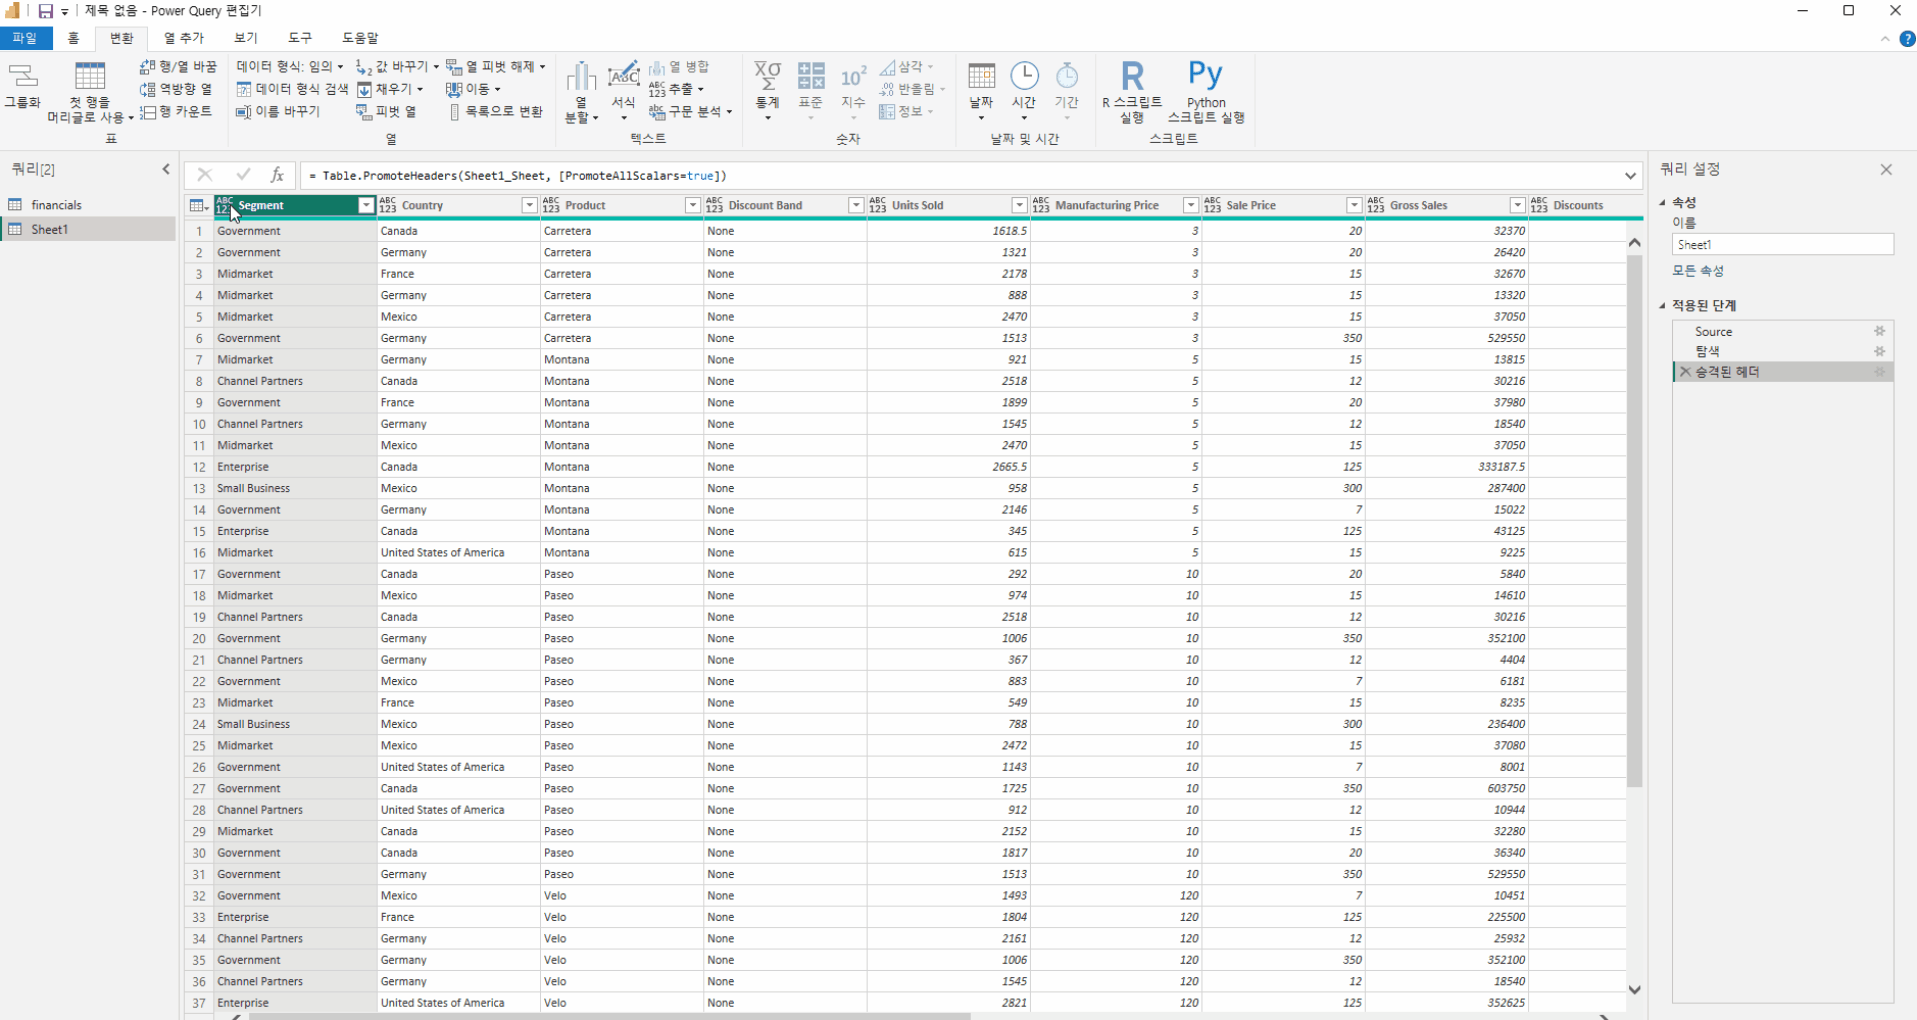The image size is (1917, 1020).
Task: Open Sale Price column filter dropdown
Action: click(x=1354, y=206)
